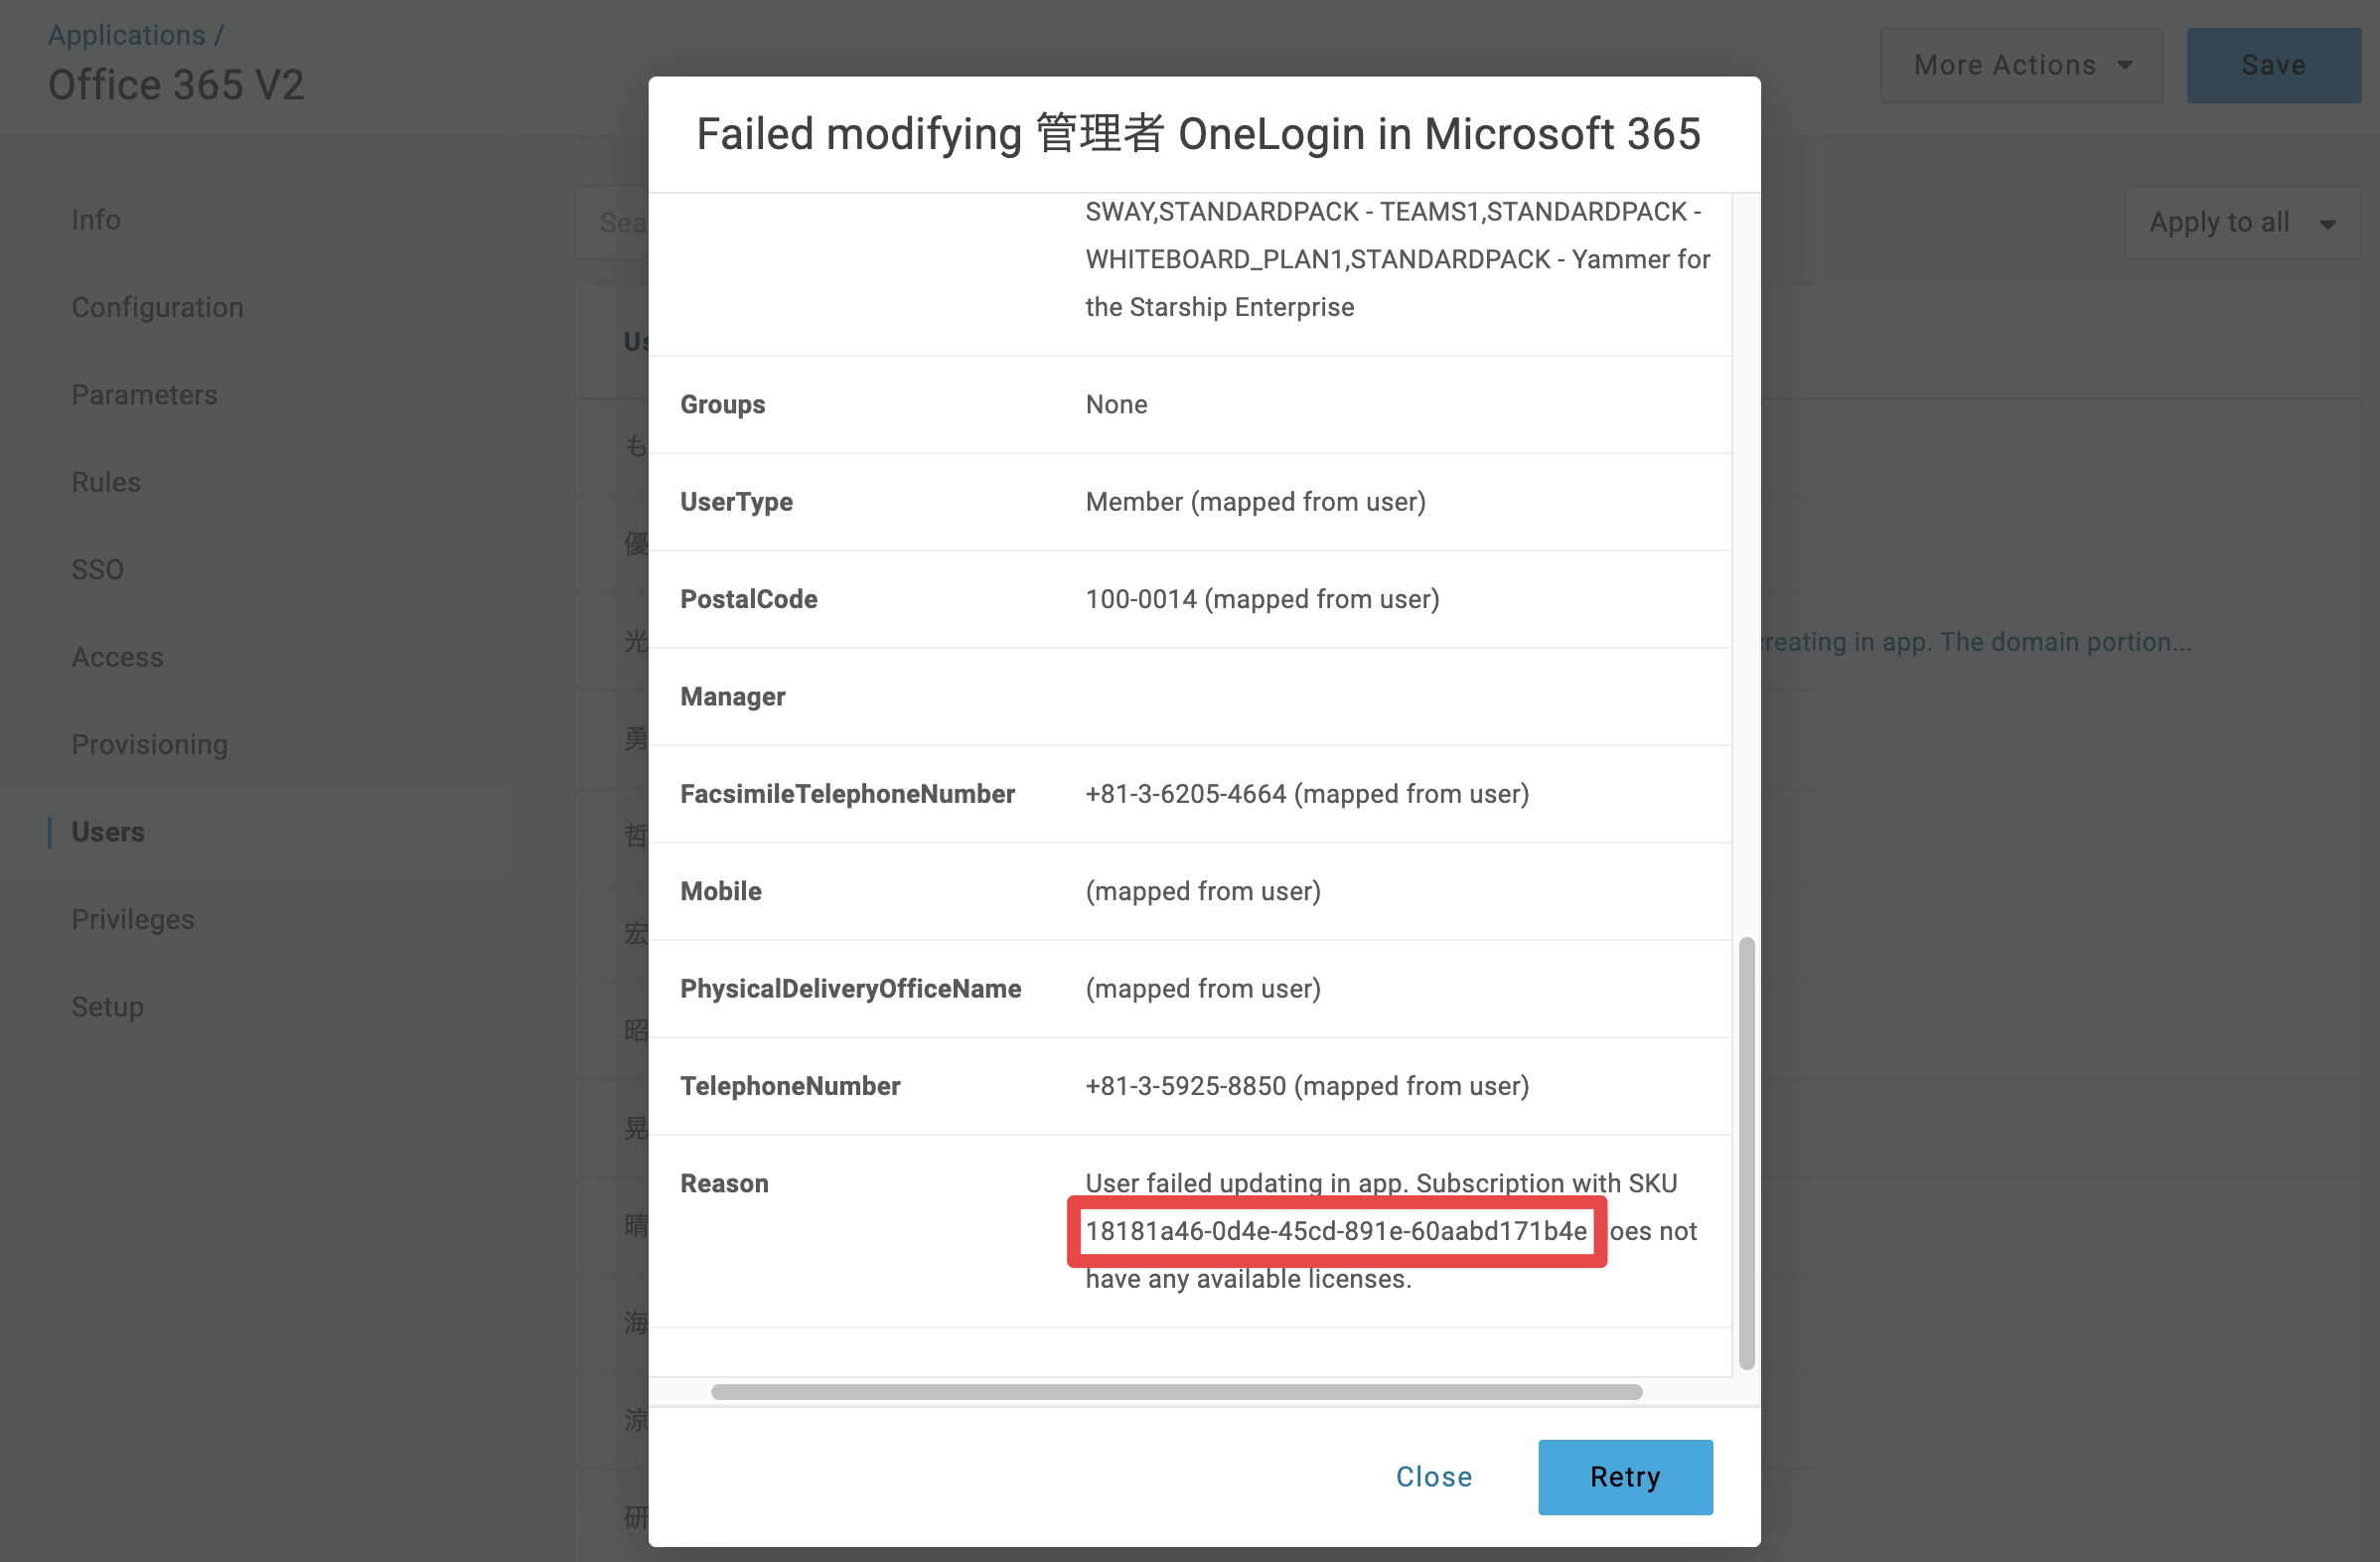Click the Save button
This screenshot has height=1562, width=2380.
tap(2273, 65)
